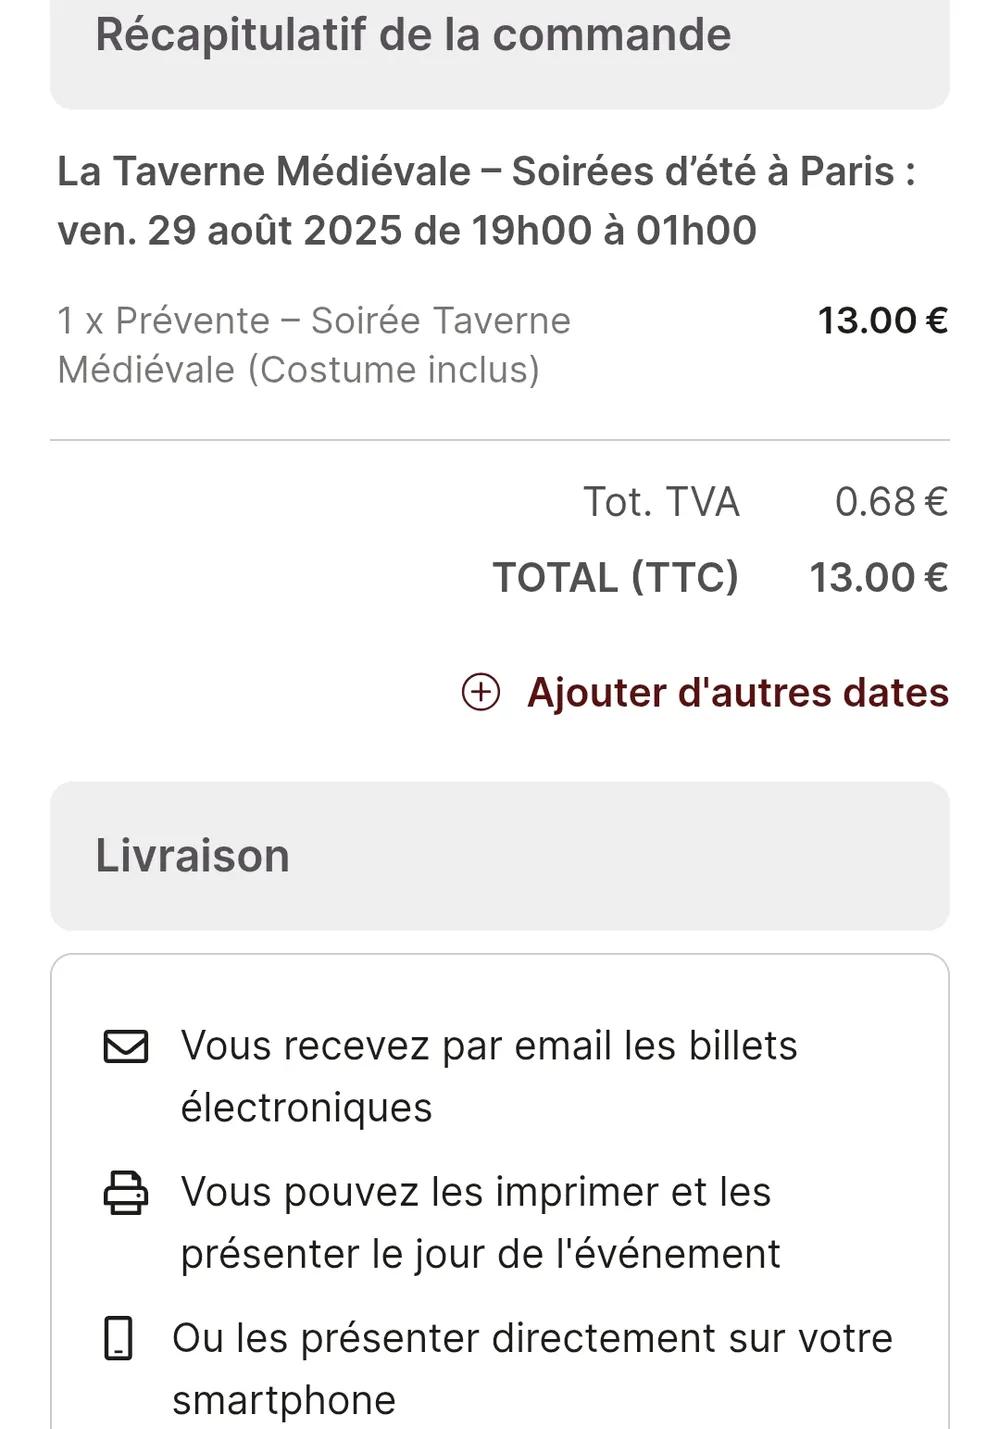This screenshot has width=1000, height=1429.
Task: Click the email envelope icon
Action: 126,1047
